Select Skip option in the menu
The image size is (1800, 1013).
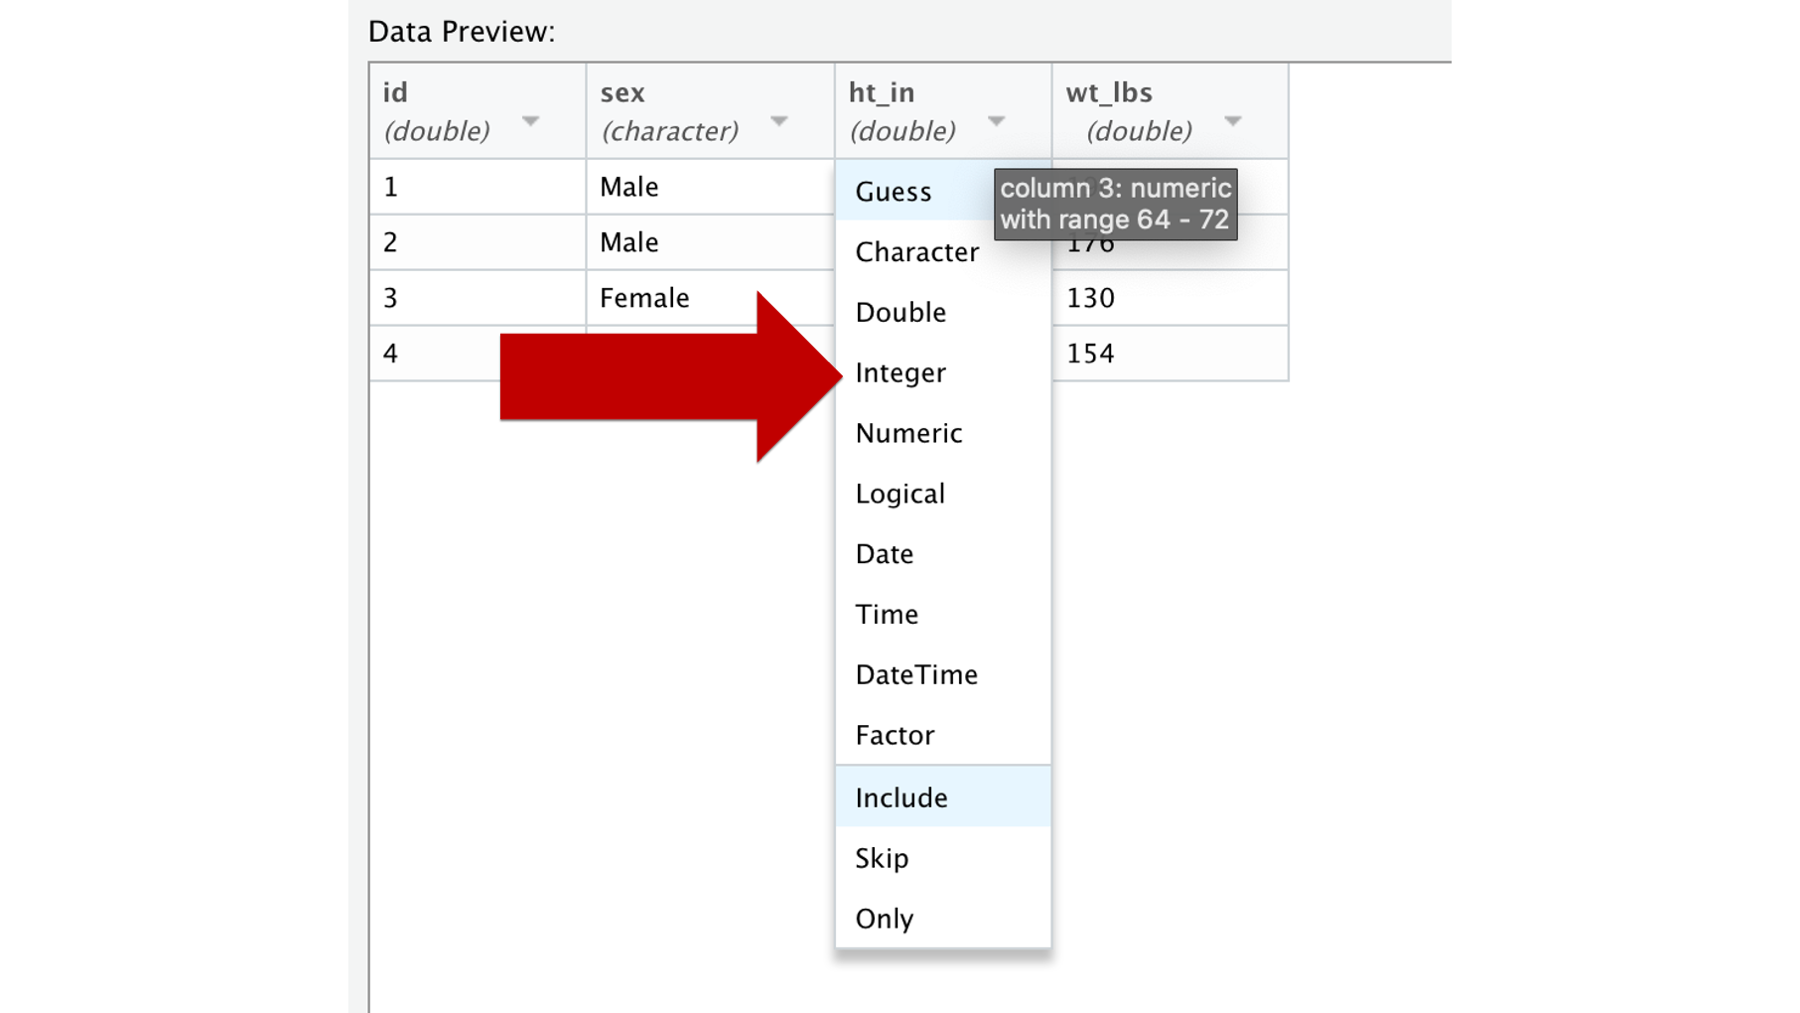click(x=943, y=858)
